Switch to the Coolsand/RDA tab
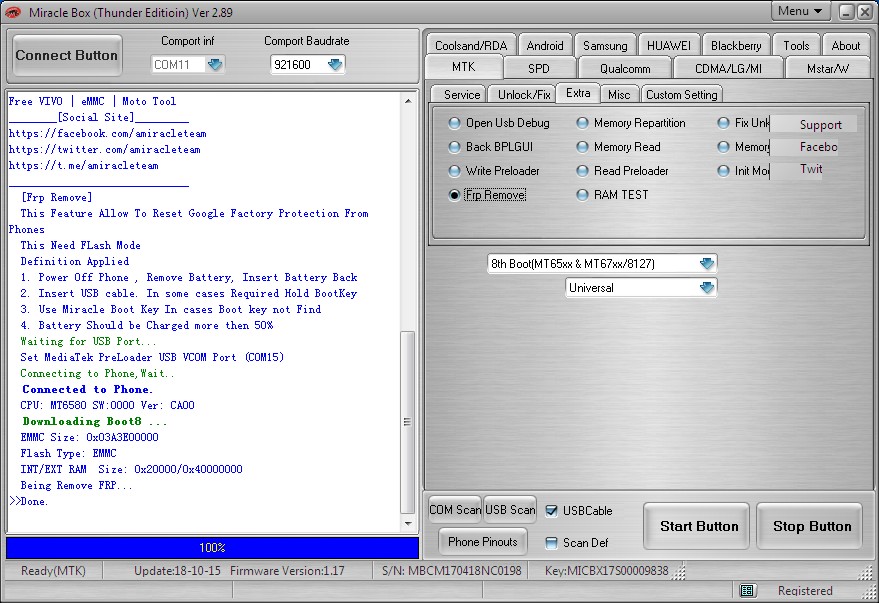The width and height of the screenshot is (879, 603). click(471, 45)
